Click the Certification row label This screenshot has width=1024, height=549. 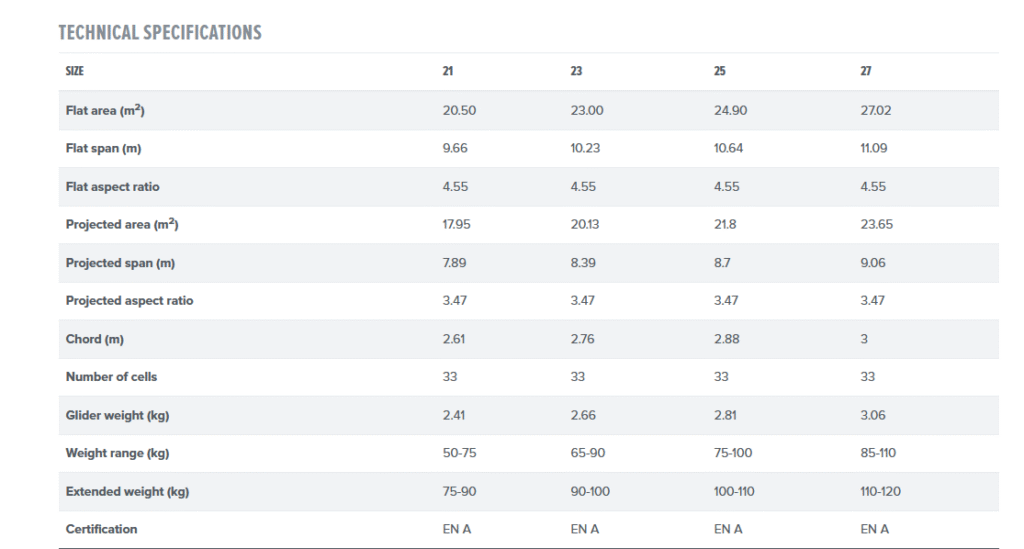[x=101, y=529]
